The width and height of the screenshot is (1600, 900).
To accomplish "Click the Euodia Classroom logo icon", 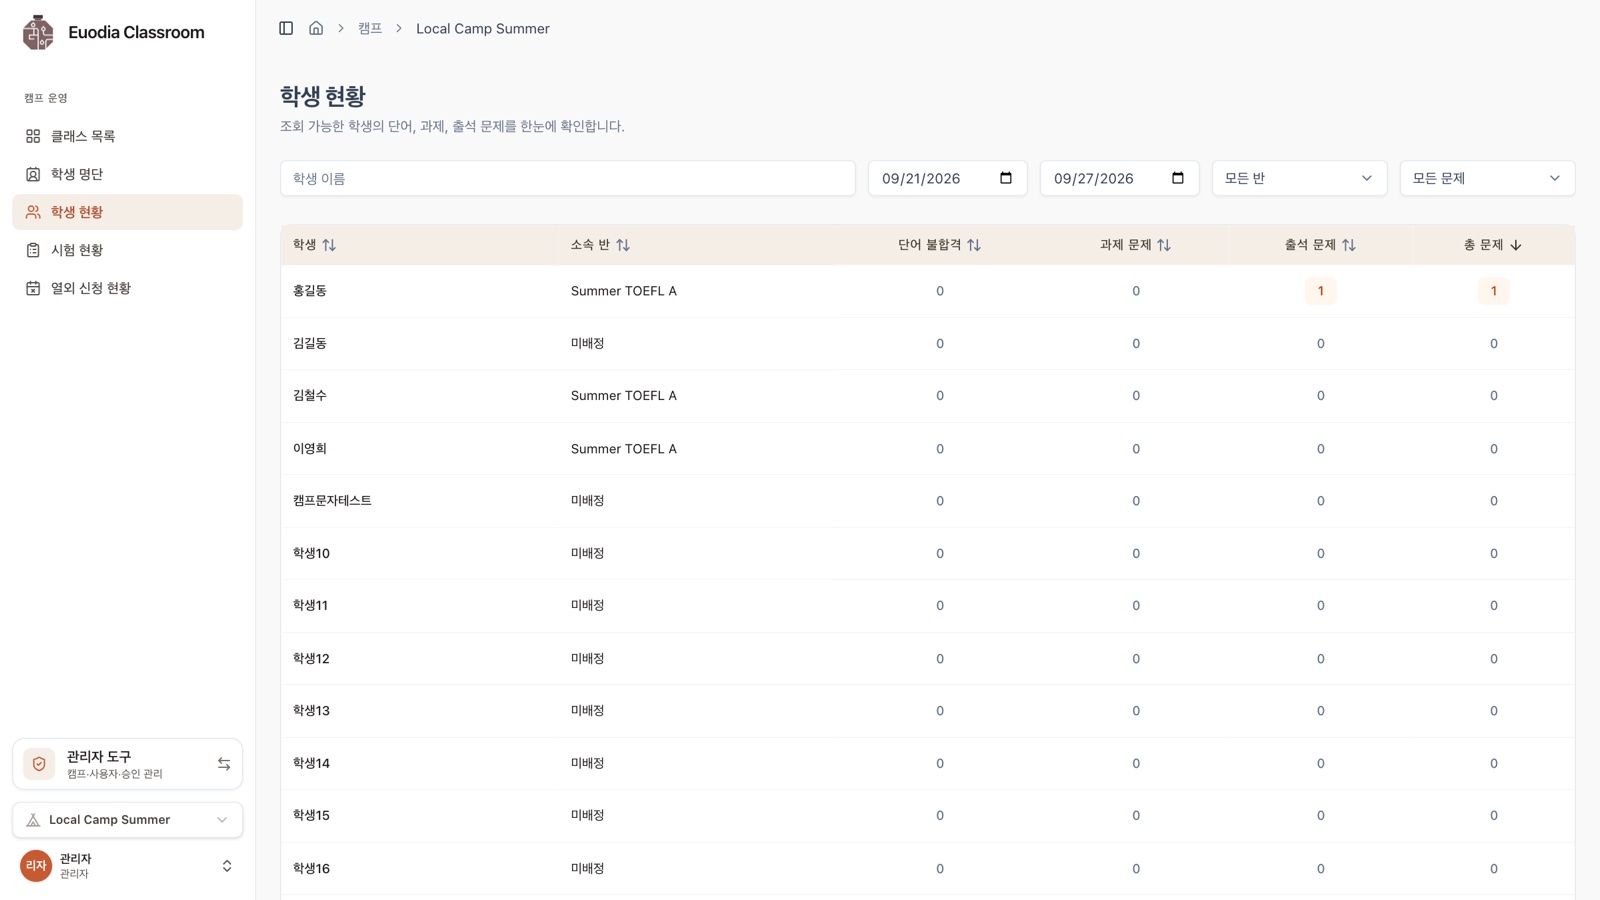I will [38, 32].
